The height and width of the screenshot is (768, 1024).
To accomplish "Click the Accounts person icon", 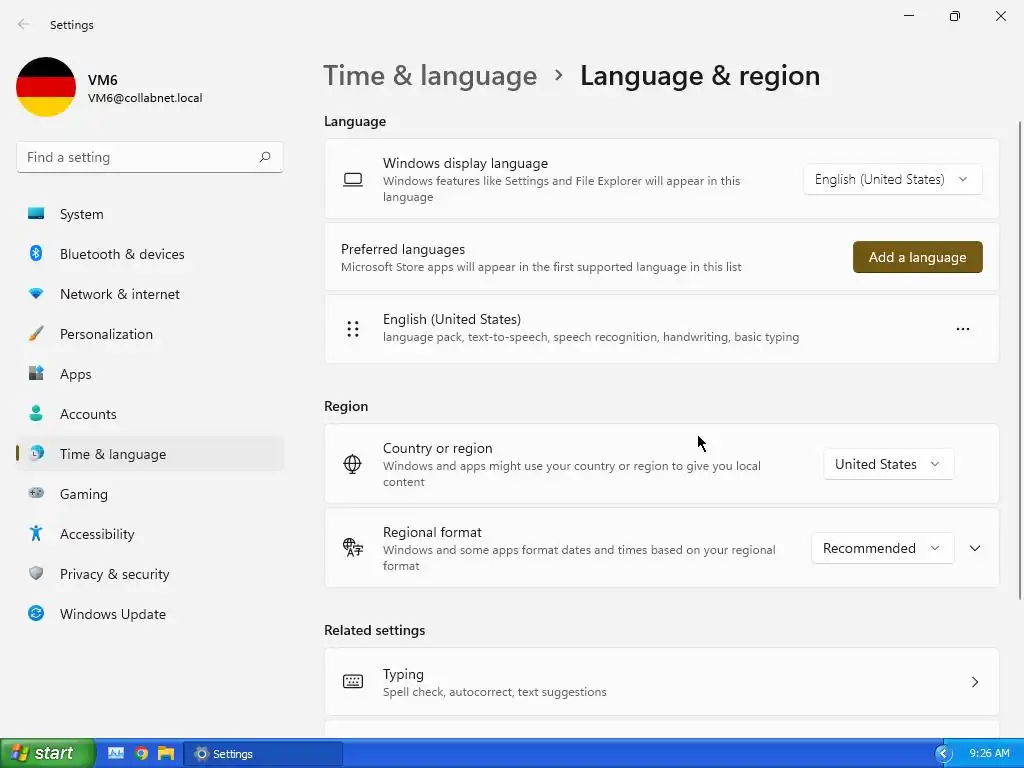I will tap(36, 413).
